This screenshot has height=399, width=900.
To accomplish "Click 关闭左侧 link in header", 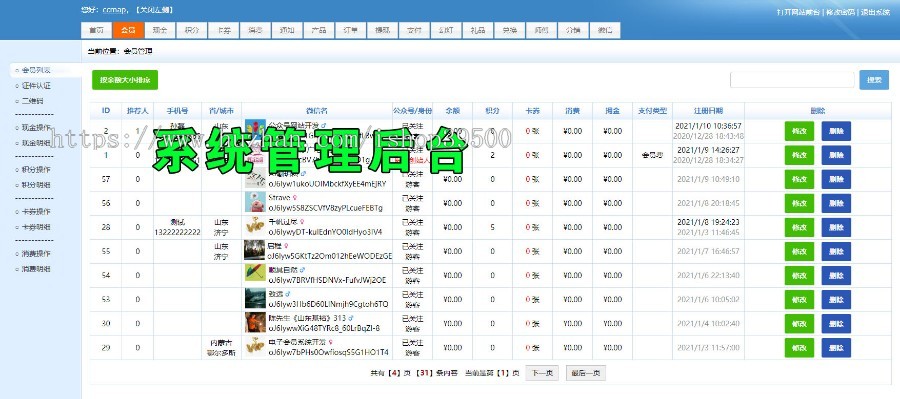I will coord(155,10).
